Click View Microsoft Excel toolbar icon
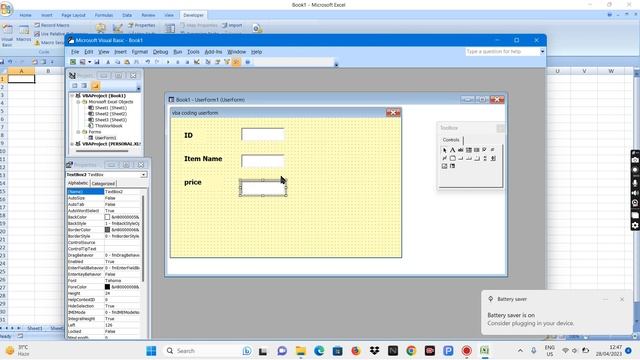This screenshot has height=360, width=640. coord(73,62)
